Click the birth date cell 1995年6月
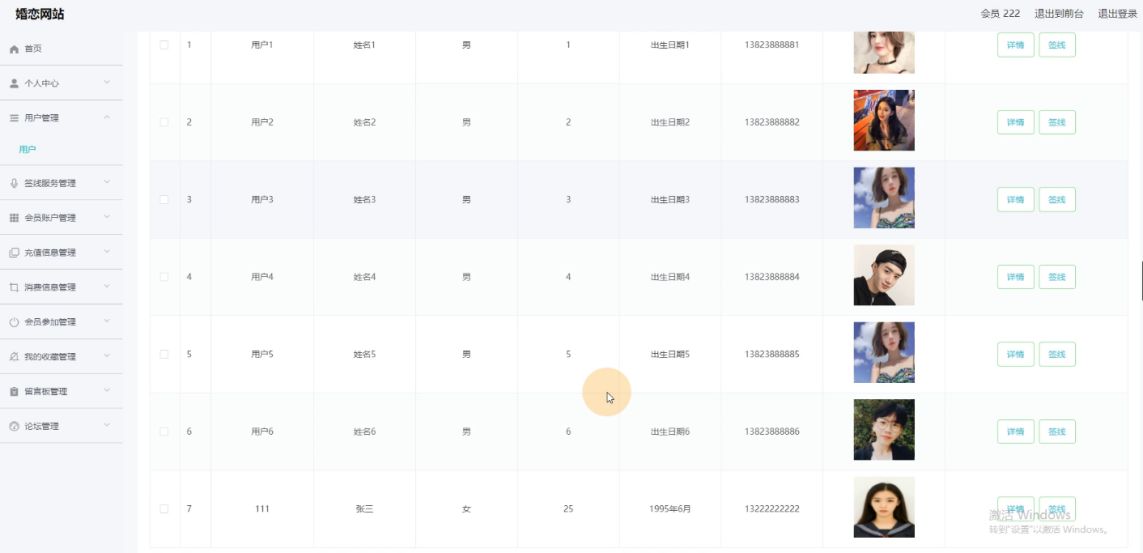Viewport: 1143px width, 553px height. point(670,509)
